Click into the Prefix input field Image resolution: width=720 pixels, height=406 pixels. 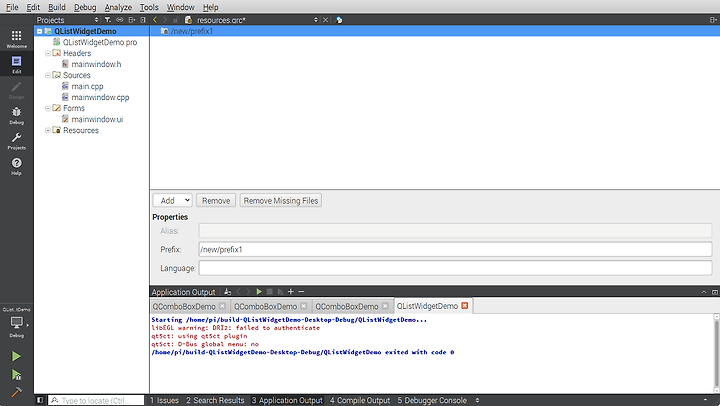click(455, 249)
